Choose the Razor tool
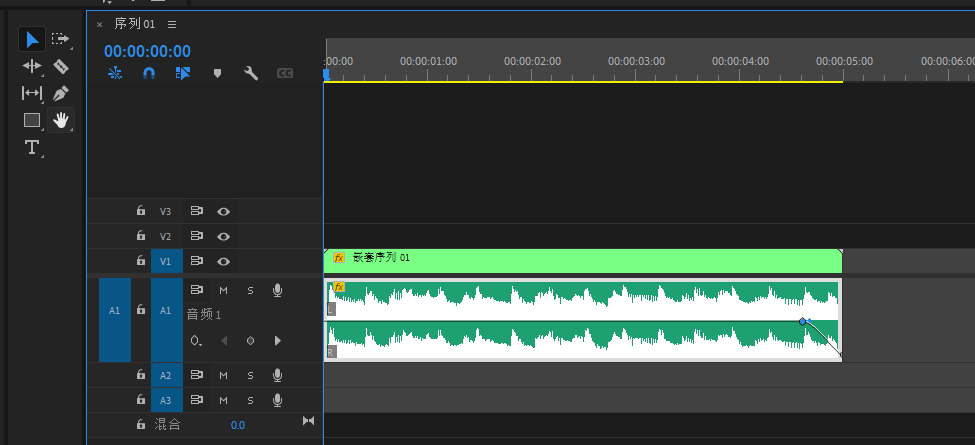Viewport: 975px width, 445px height. pos(61,66)
